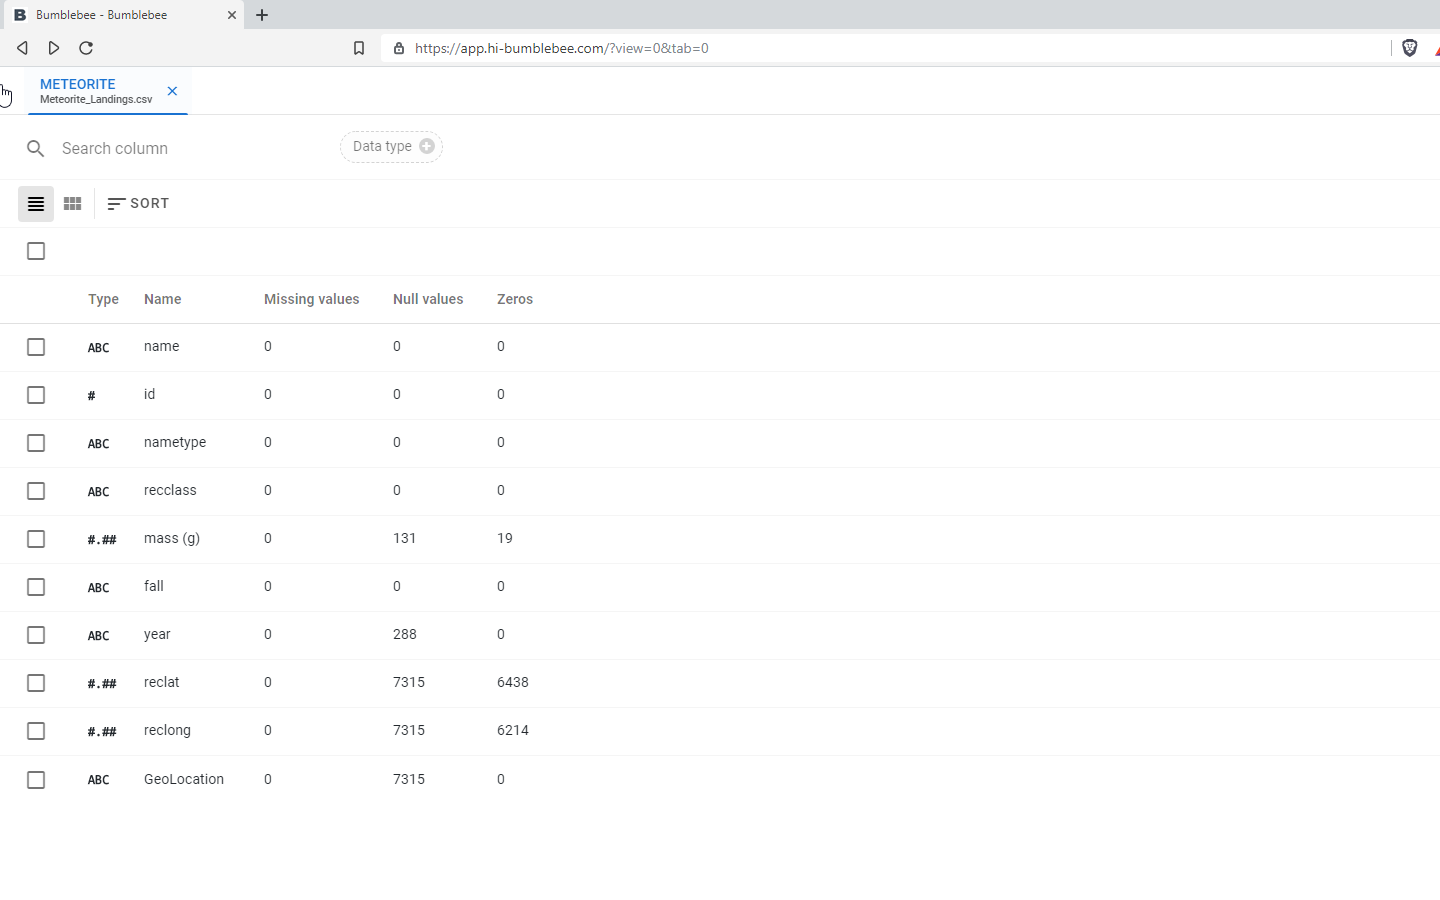Check the mass (g) column checkbox
Image resolution: width=1440 pixels, height=900 pixels.
(x=36, y=539)
